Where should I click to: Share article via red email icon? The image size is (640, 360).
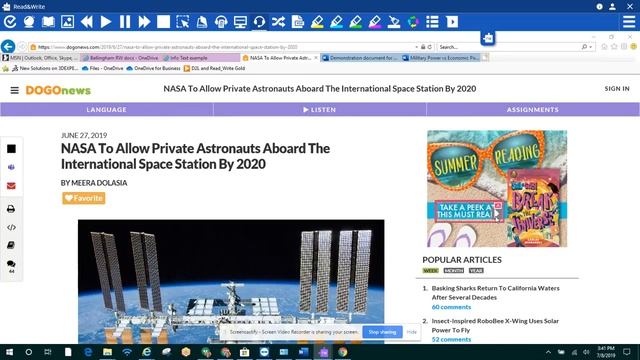11,186
